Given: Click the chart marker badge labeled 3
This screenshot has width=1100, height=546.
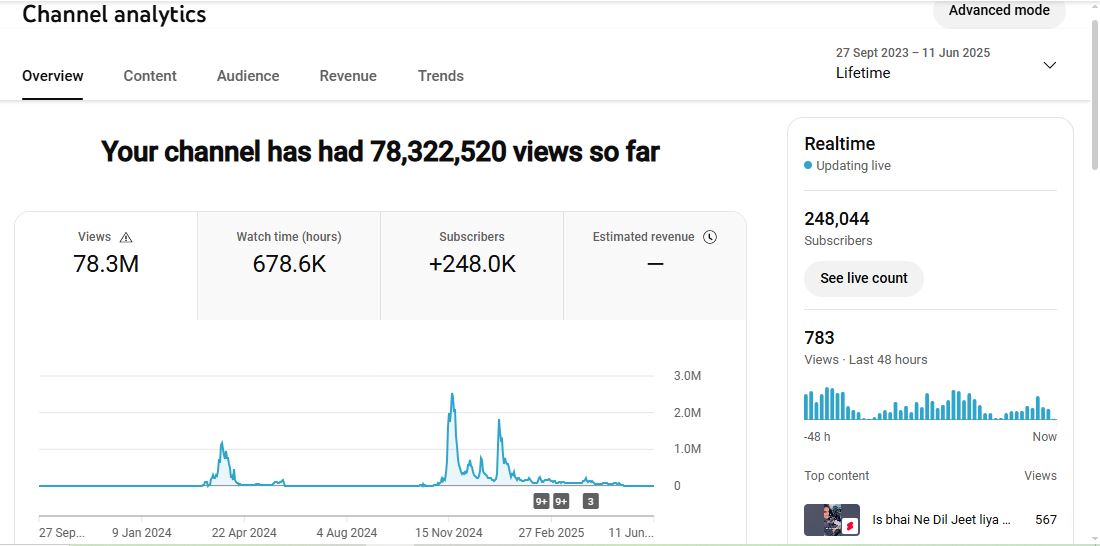Looking at the screenshot, I should click(590, 501).
